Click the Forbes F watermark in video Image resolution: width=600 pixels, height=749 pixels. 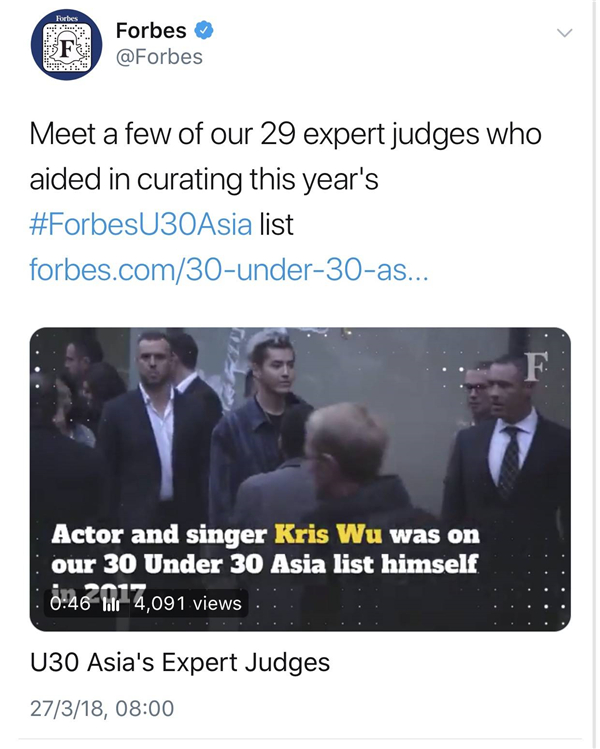(537, 366)
